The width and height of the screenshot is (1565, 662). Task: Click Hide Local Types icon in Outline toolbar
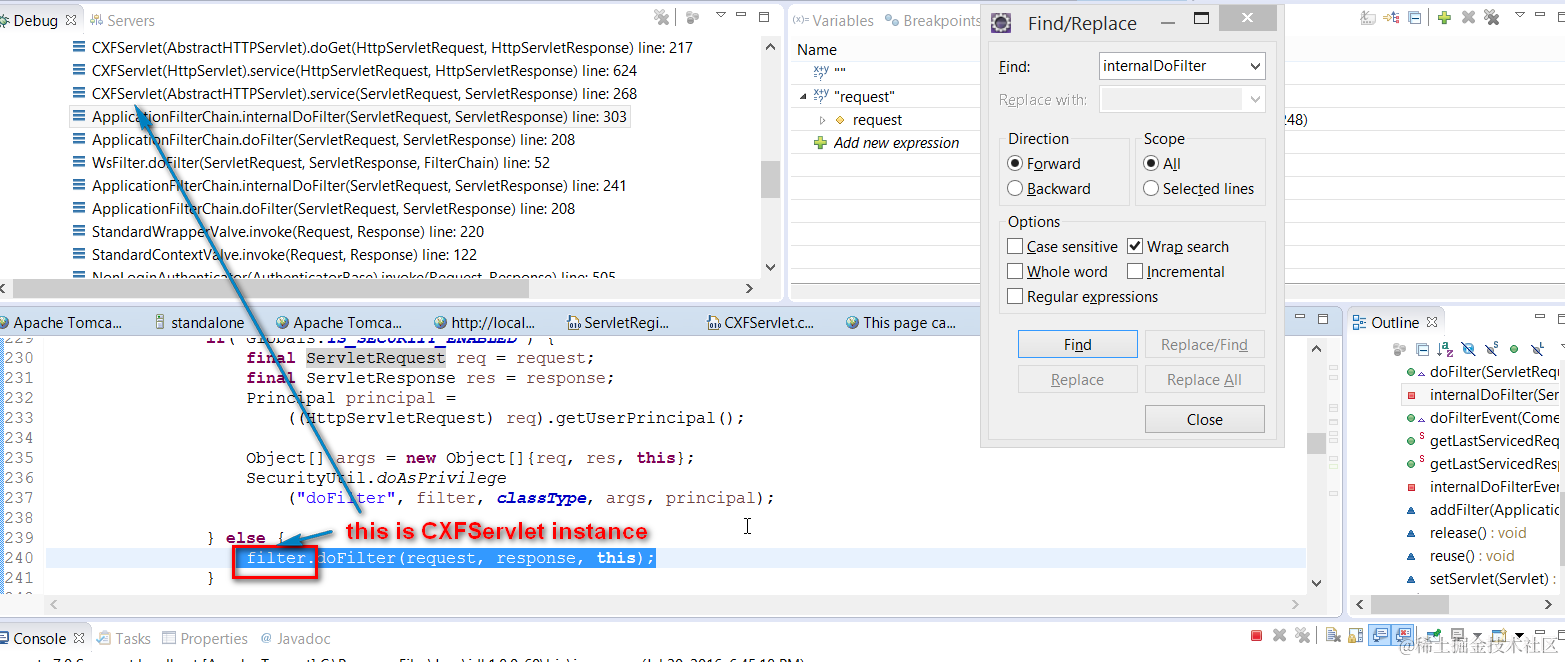coord(1537,349)
